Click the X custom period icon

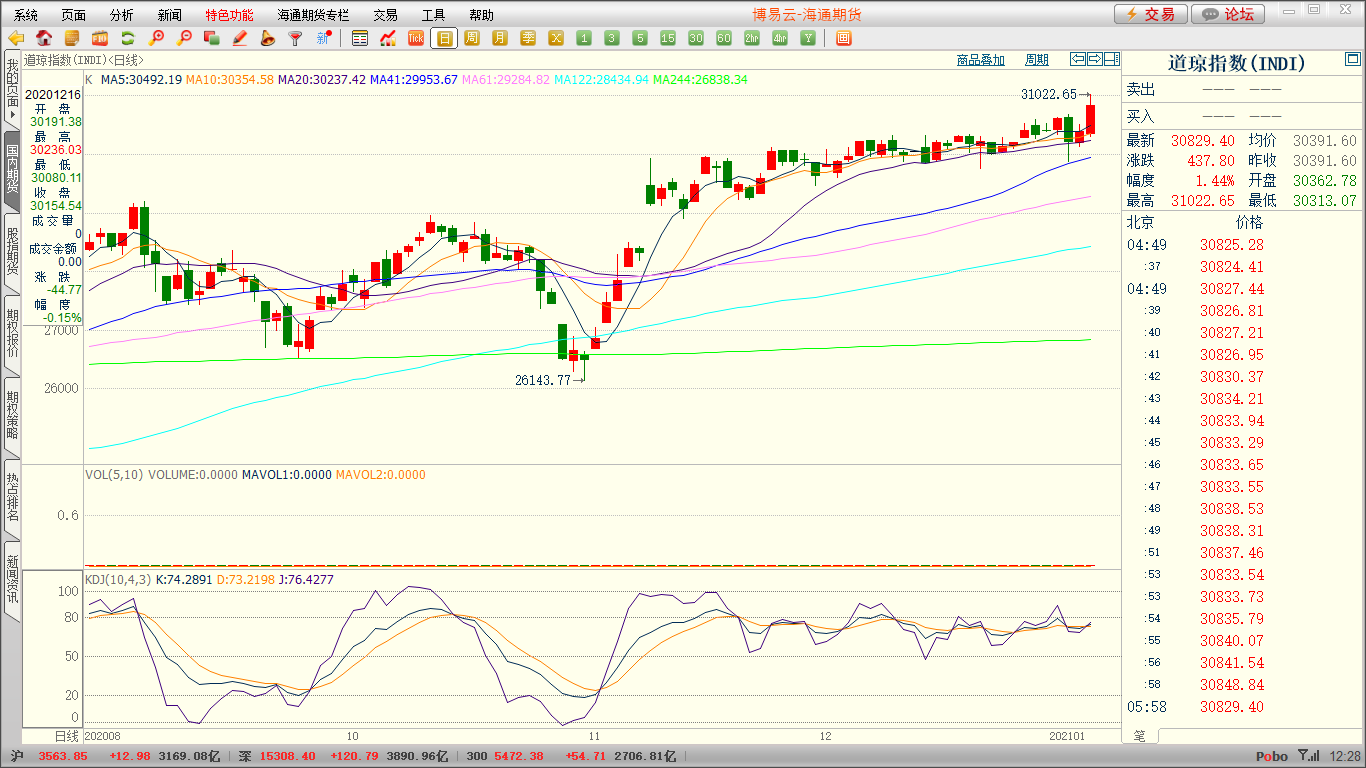click(x=556, y=39)
